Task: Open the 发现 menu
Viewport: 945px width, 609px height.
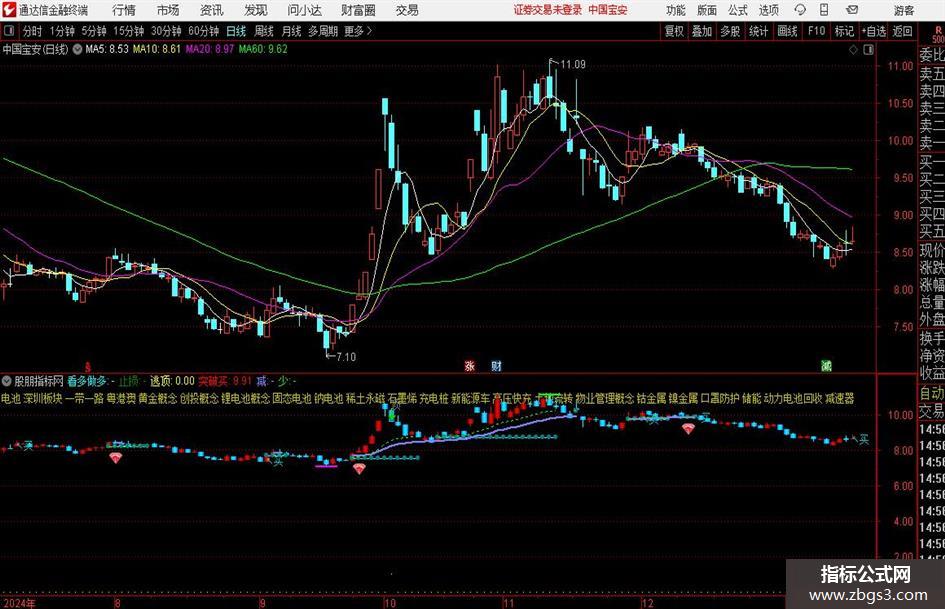Action: 256,10
